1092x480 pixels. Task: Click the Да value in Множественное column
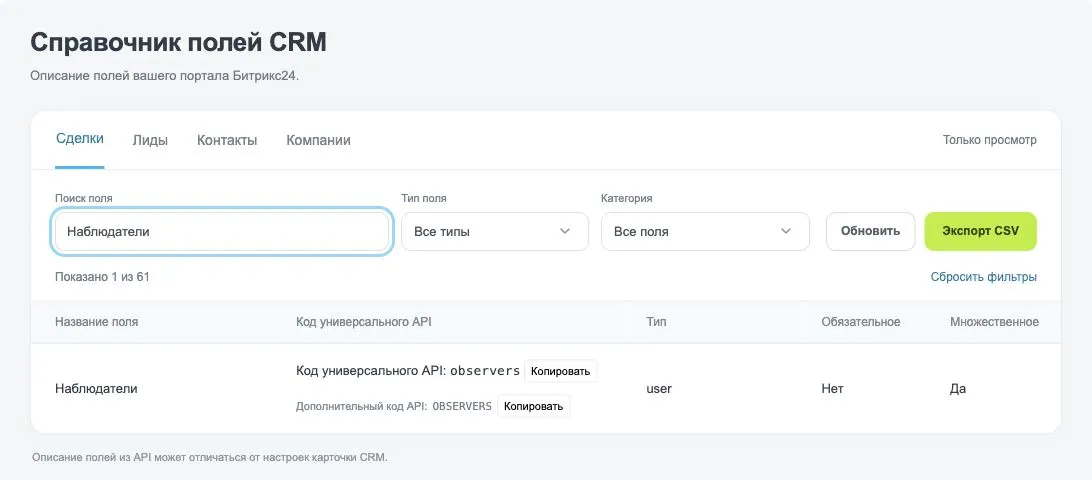pyautogui.click(x=958, y=389)
